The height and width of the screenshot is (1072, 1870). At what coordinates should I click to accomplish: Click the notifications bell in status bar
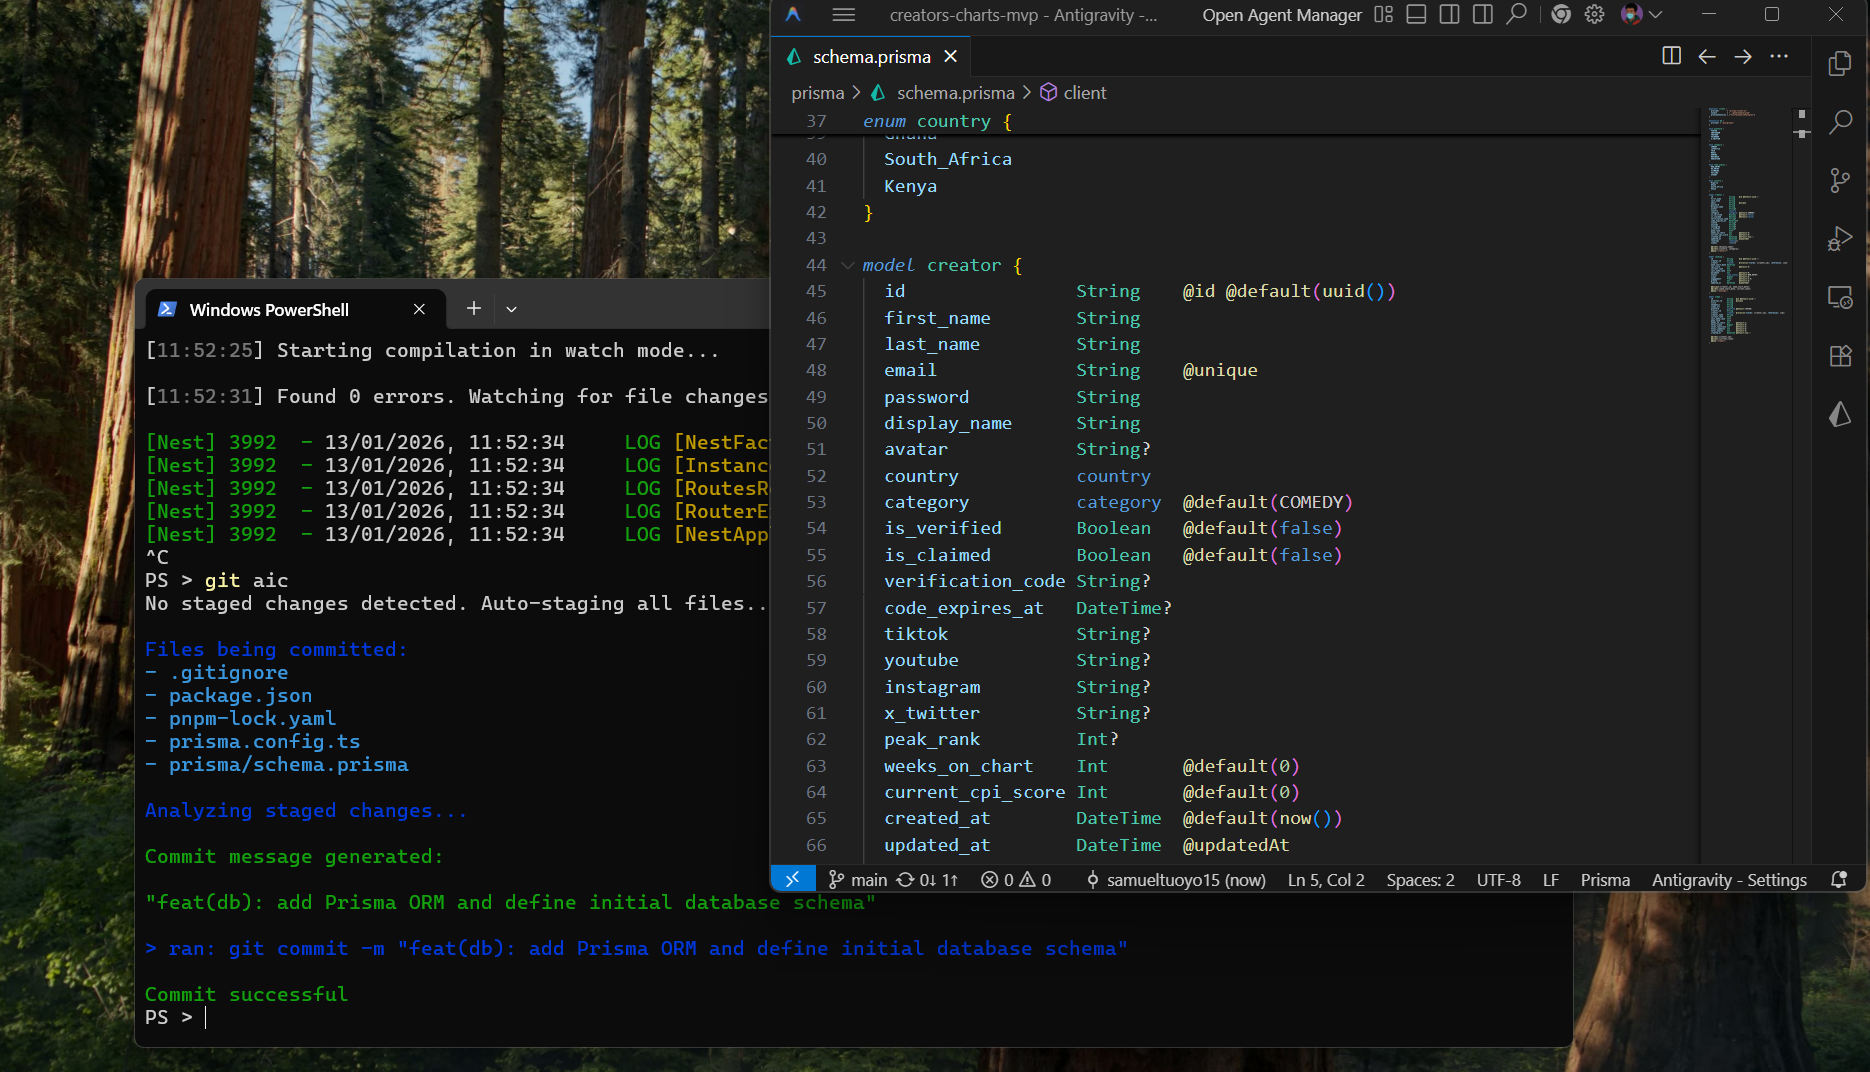click(x=1838, y=880)
